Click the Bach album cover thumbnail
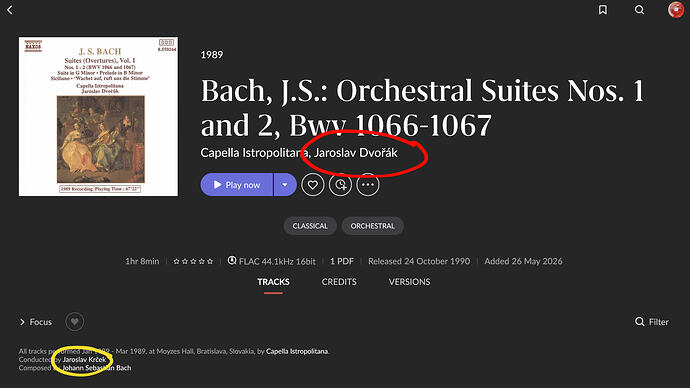This screenshot has width=690, height=388. (x=99, y=117)
